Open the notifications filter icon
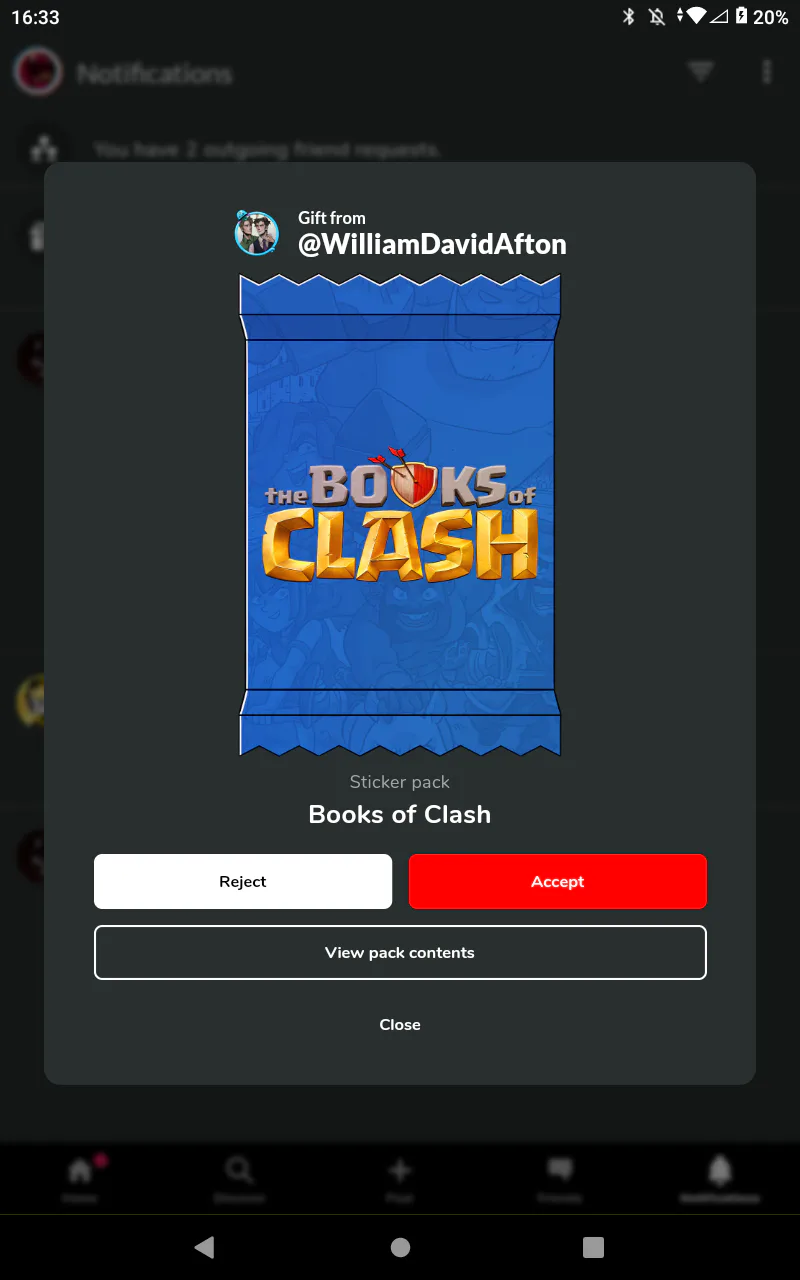 coord(701,72)
